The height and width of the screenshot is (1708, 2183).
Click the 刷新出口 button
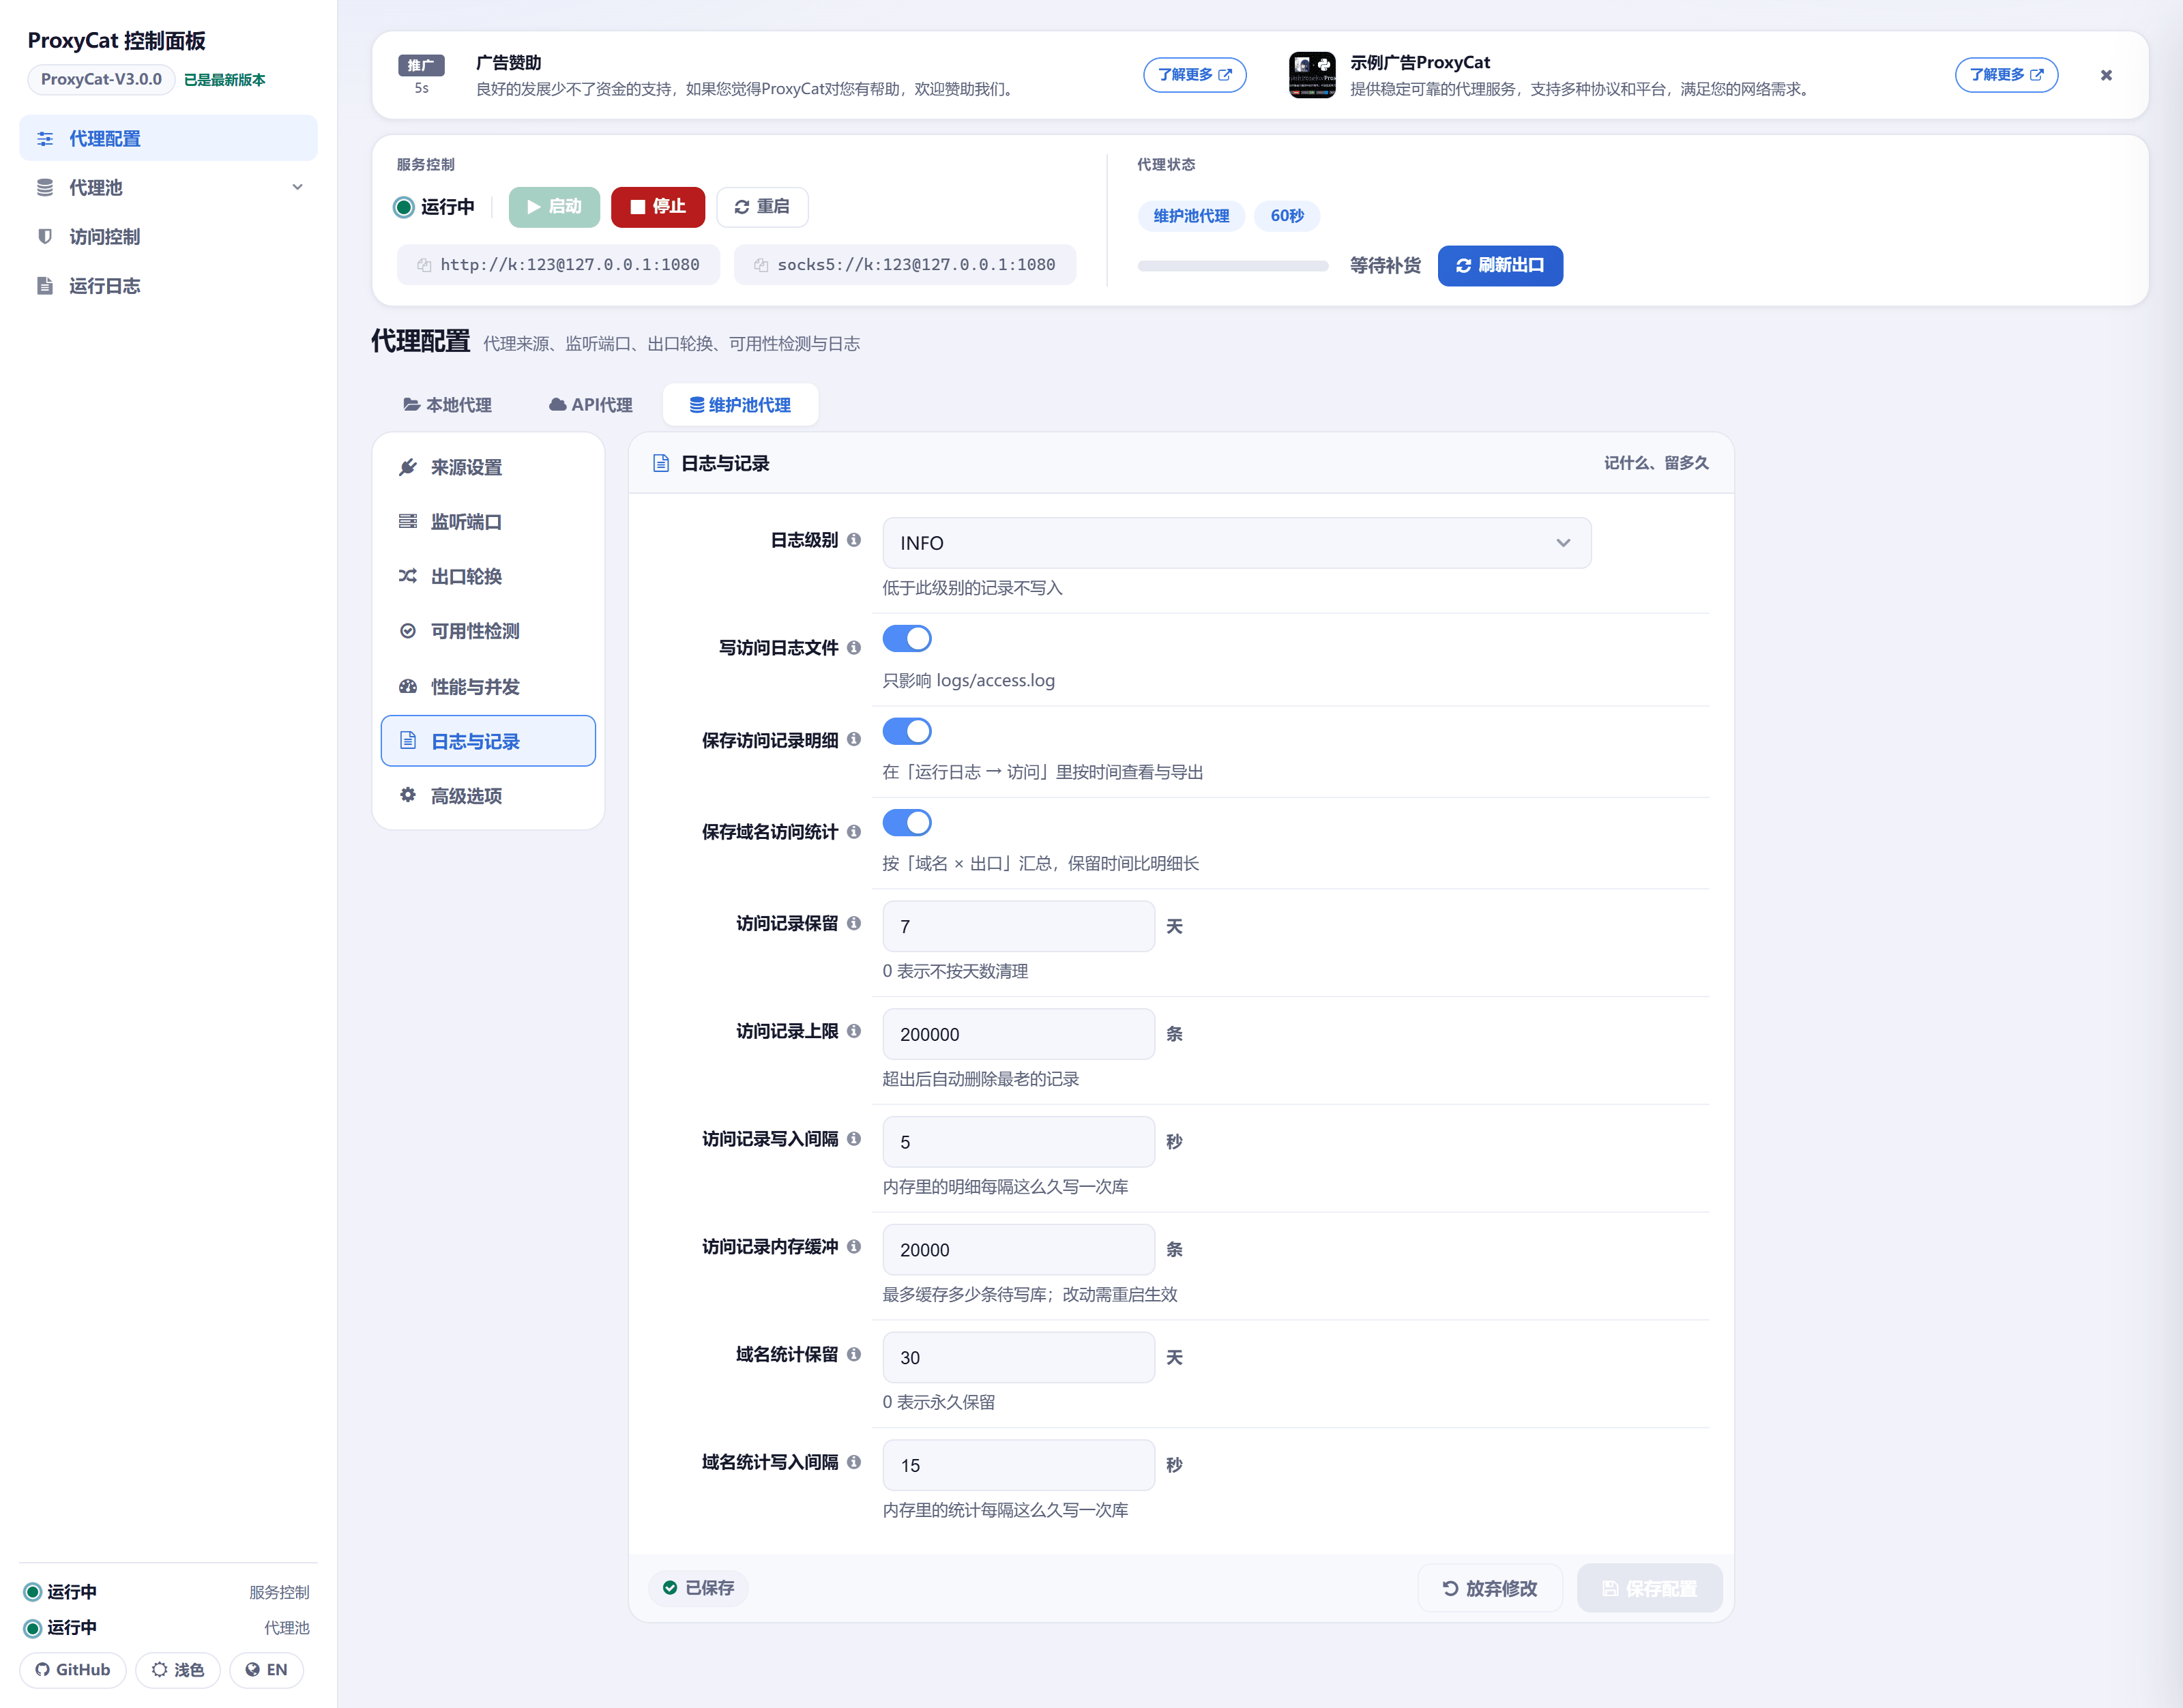click(1500, 266)
